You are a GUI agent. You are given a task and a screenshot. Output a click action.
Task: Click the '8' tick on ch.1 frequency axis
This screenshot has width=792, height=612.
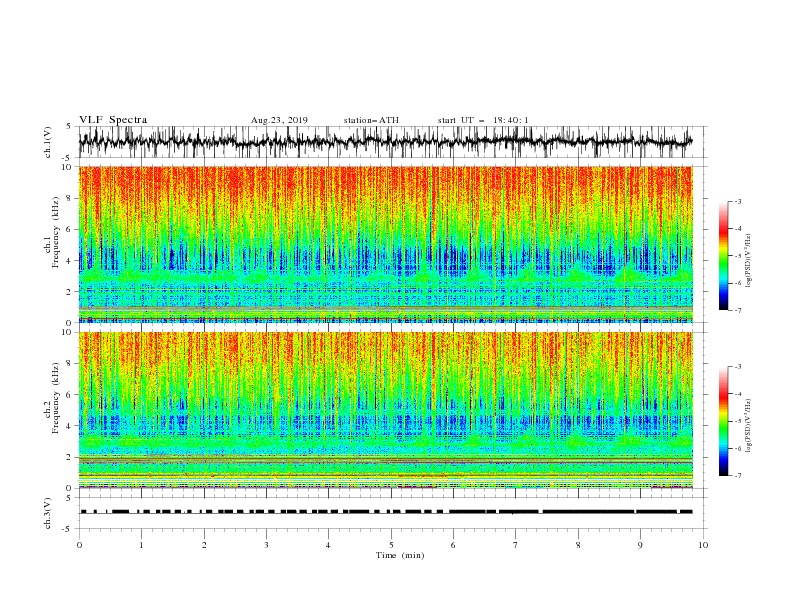[69, 198]
